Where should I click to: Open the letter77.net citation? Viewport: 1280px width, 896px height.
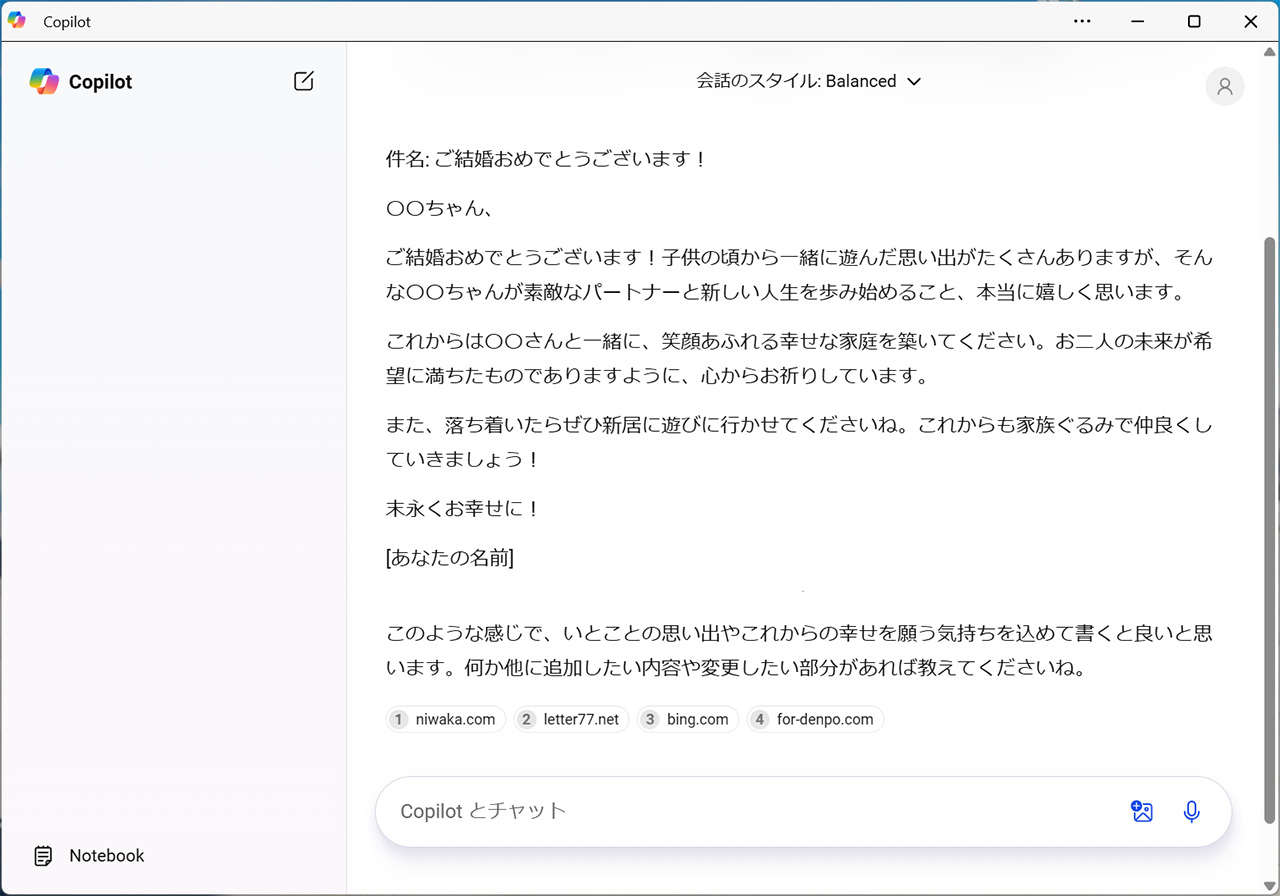click(x=571, y=719)
